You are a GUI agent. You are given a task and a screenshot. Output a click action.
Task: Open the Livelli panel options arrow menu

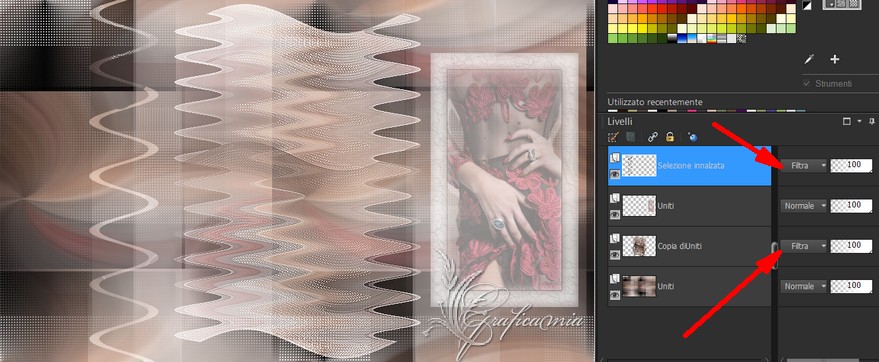tap(859, 121)
